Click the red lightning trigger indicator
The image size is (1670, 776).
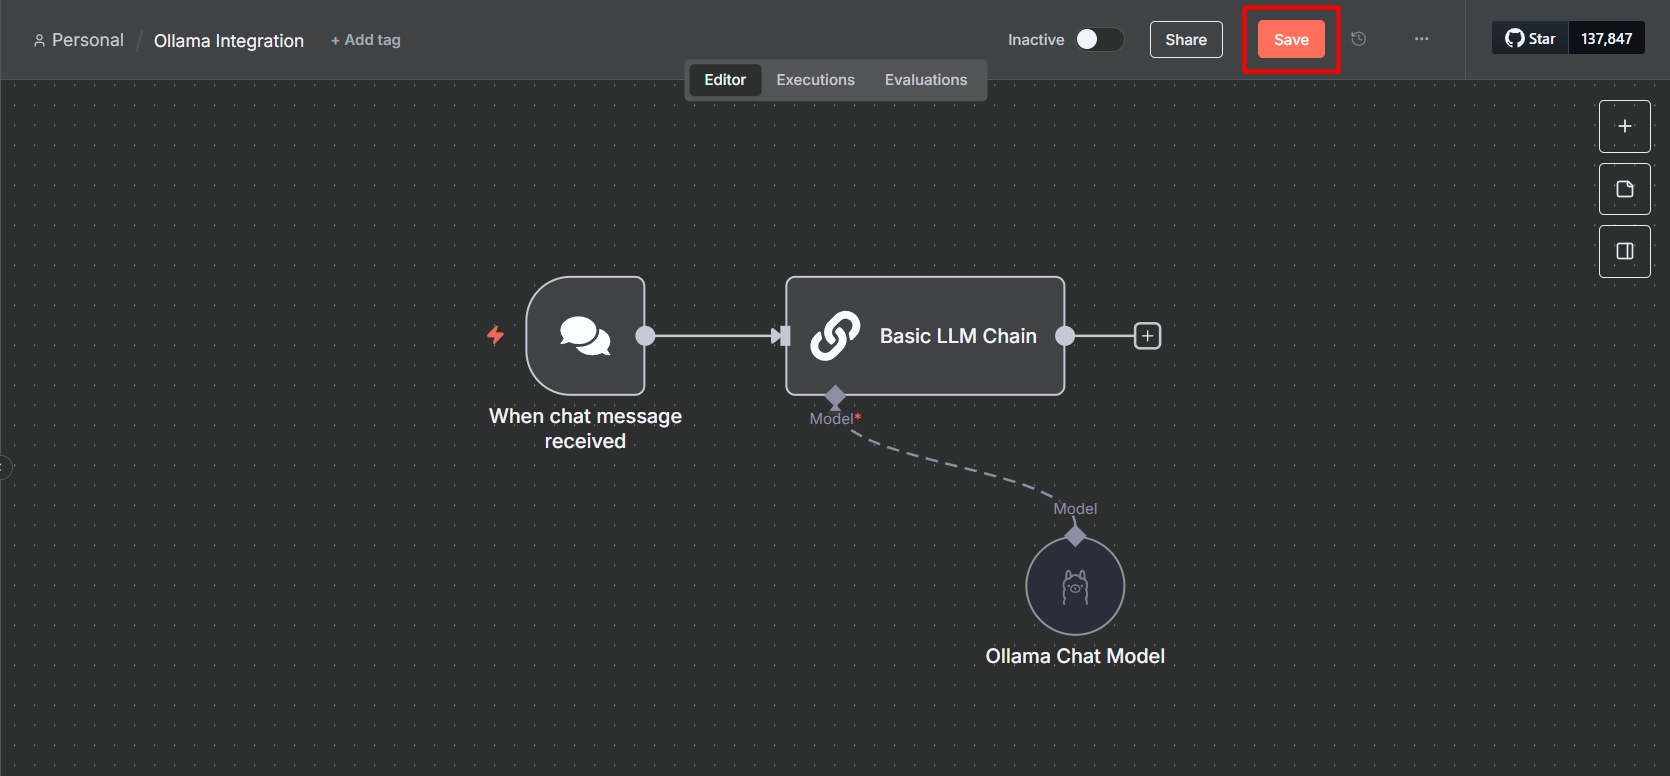click(495, 335)
